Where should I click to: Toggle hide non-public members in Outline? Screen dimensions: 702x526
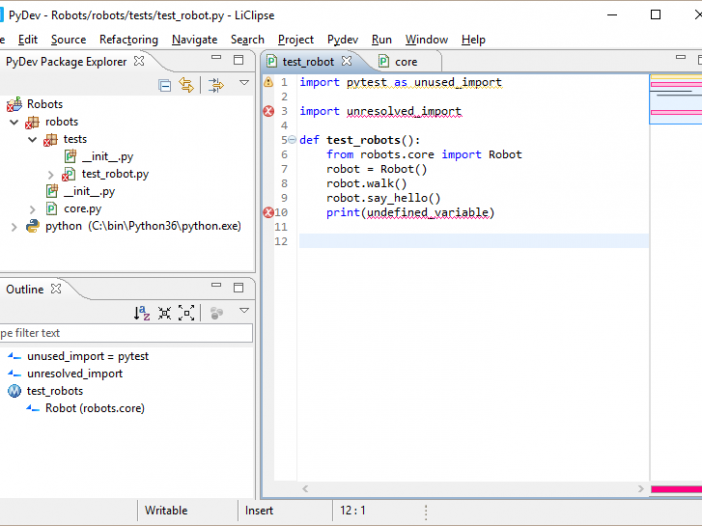[217, 313]
